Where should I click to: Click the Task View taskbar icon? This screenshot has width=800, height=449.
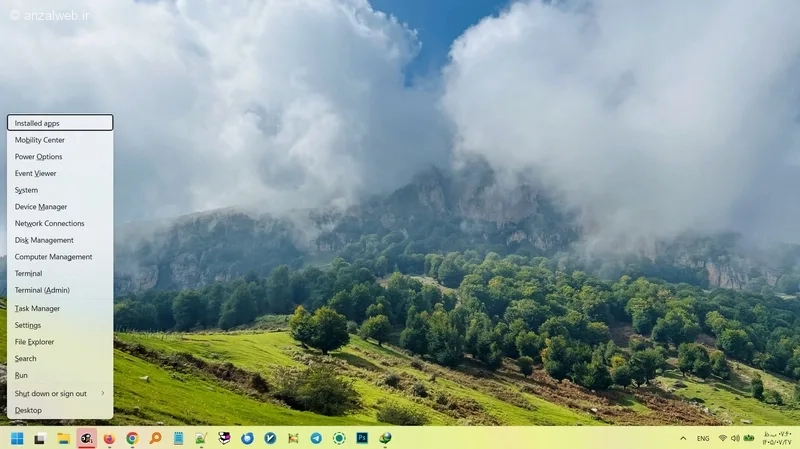40,438
